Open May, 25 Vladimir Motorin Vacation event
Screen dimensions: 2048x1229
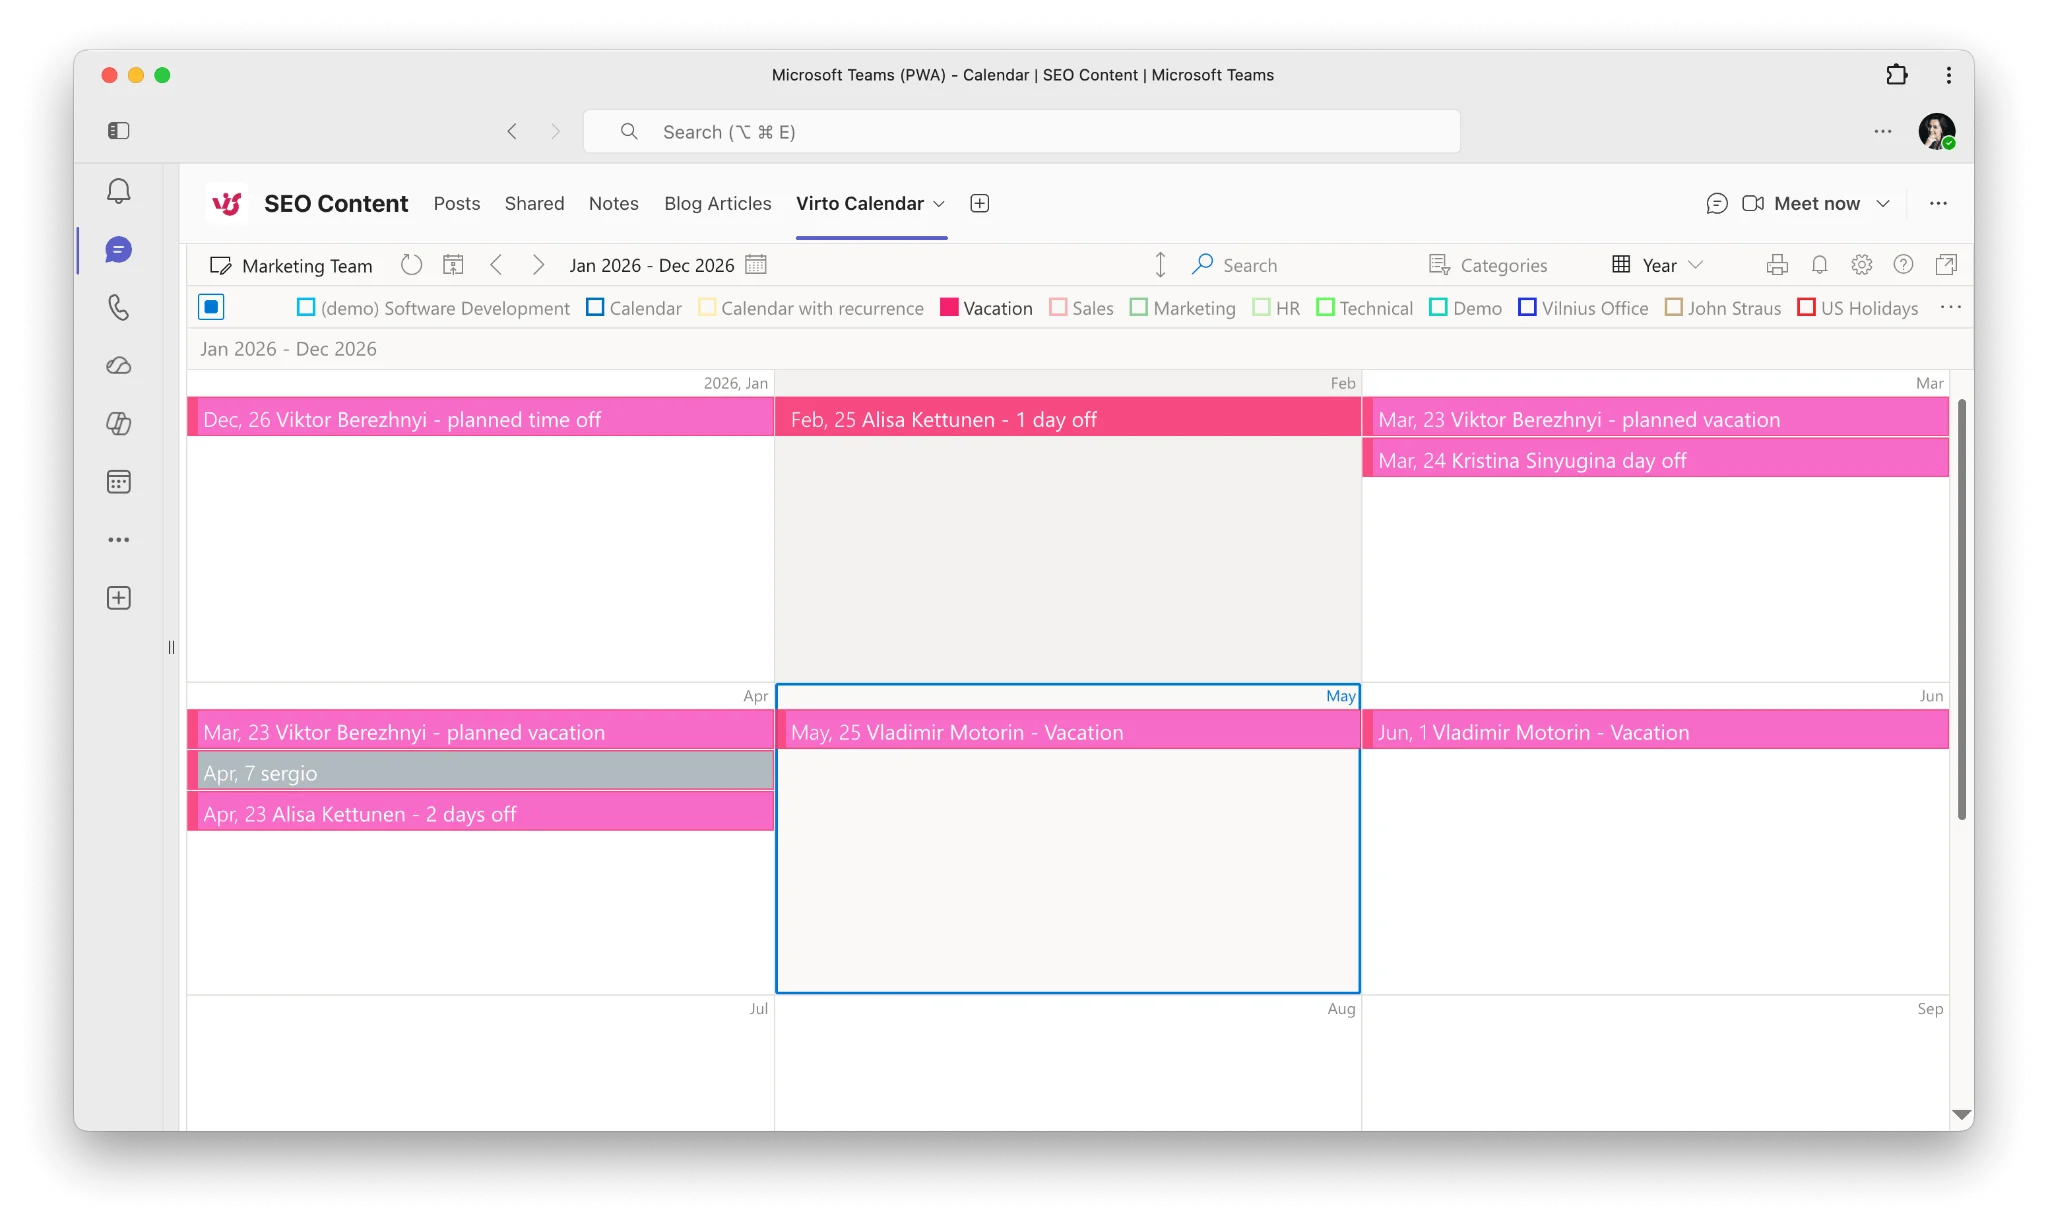point(1068,730)
